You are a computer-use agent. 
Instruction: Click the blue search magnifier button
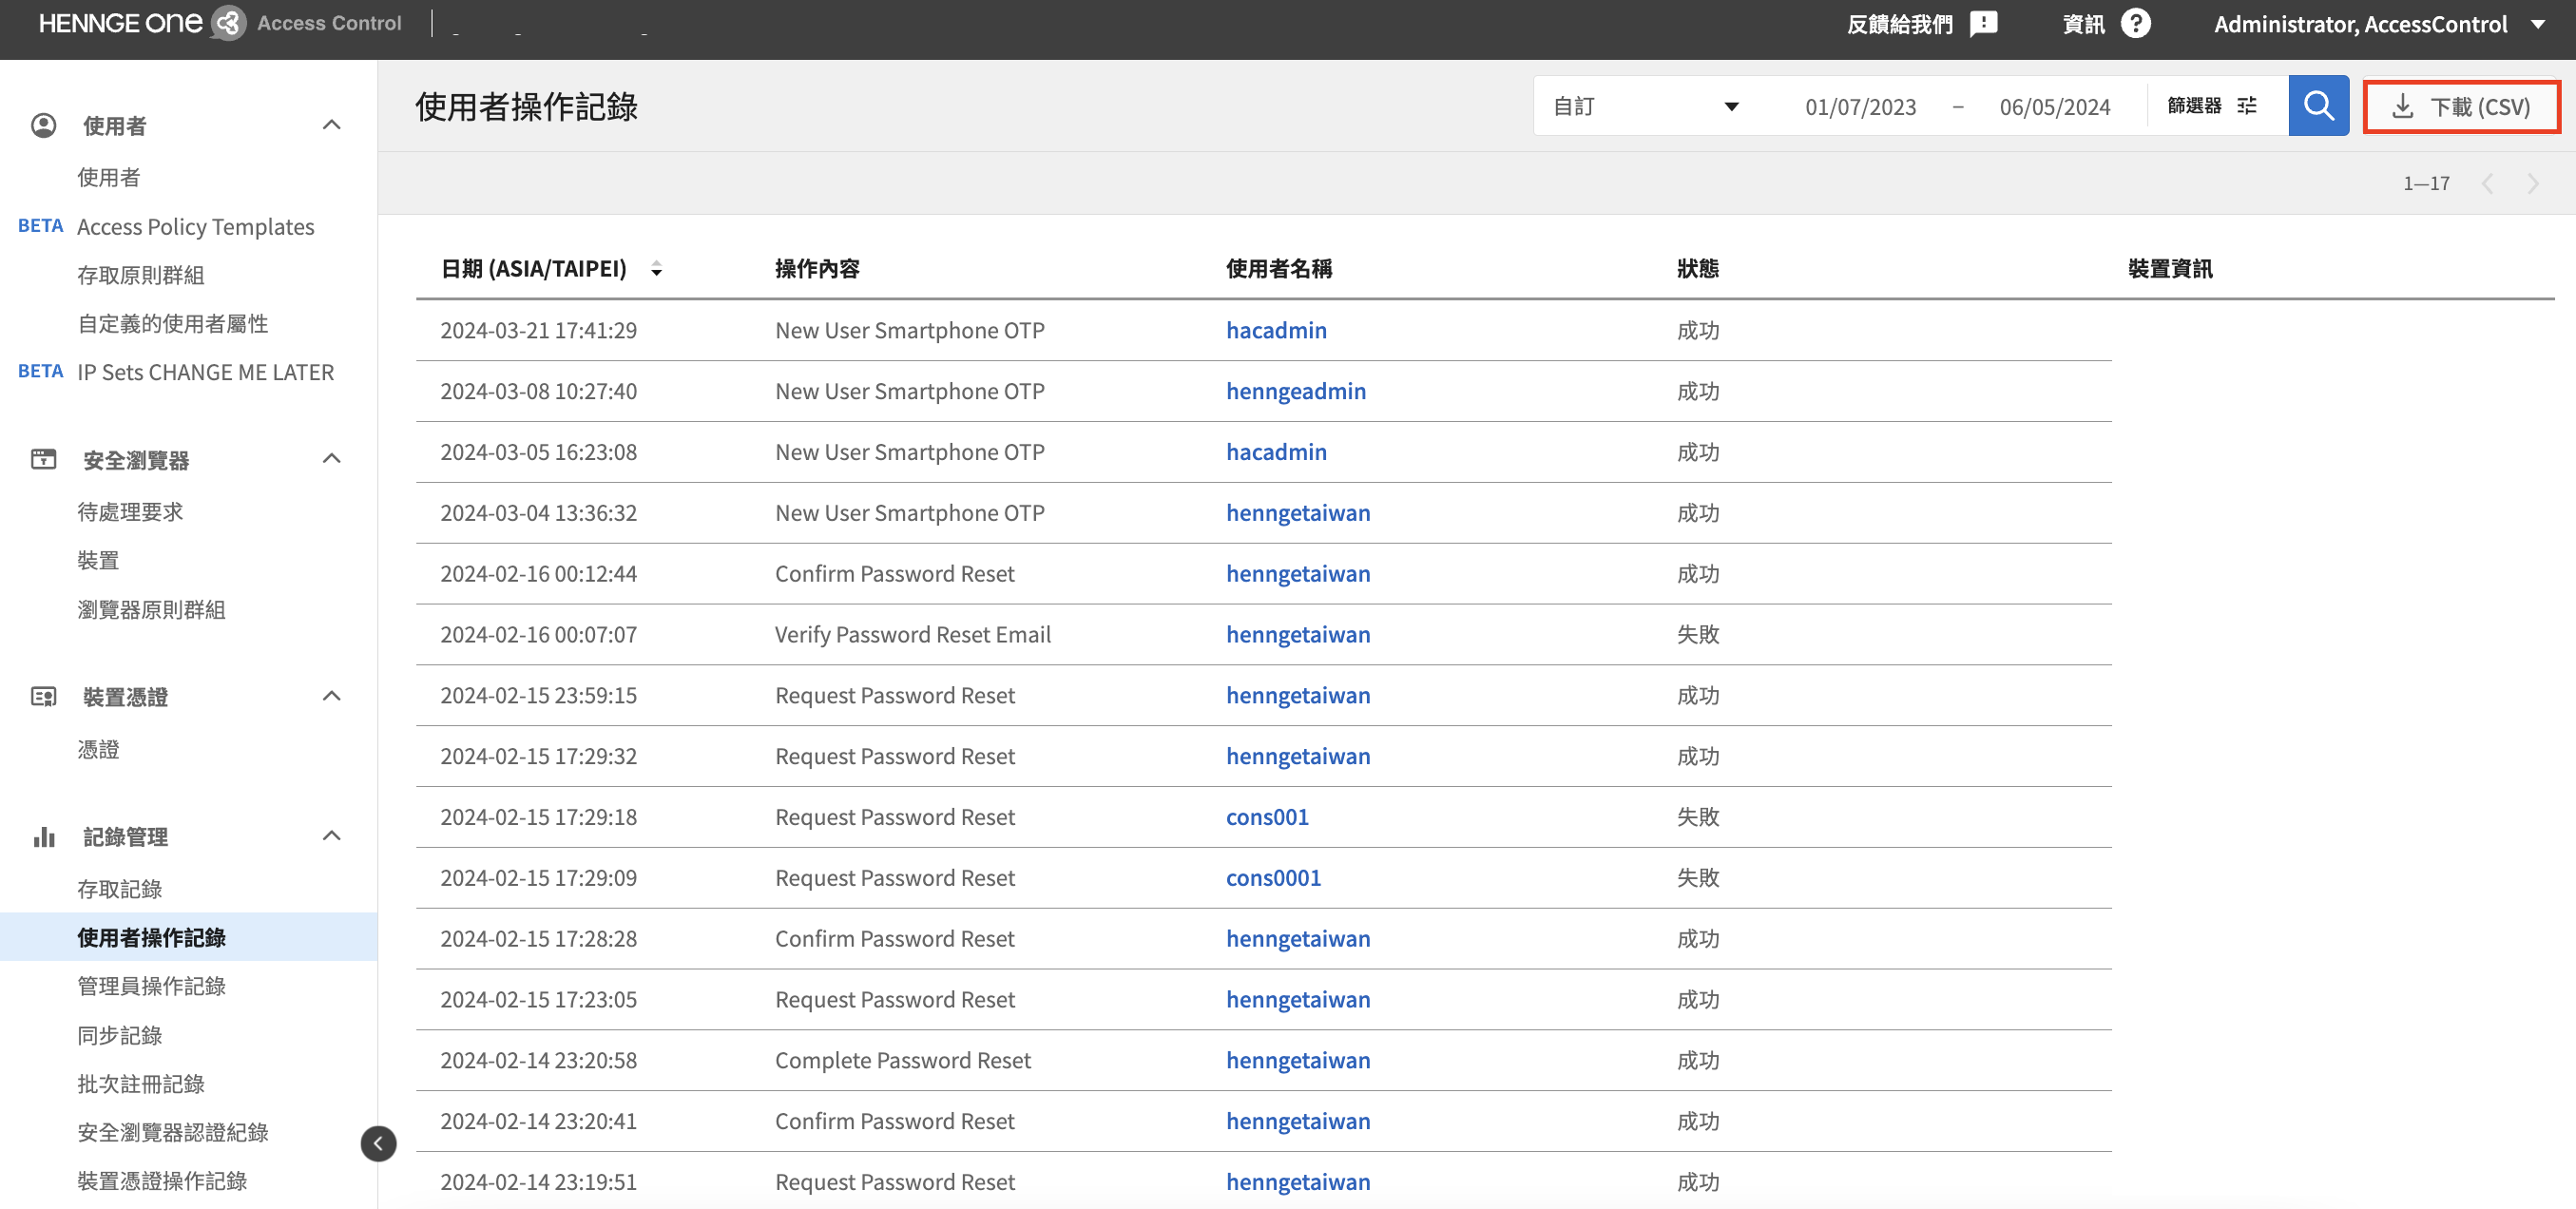click(2318, 106)
